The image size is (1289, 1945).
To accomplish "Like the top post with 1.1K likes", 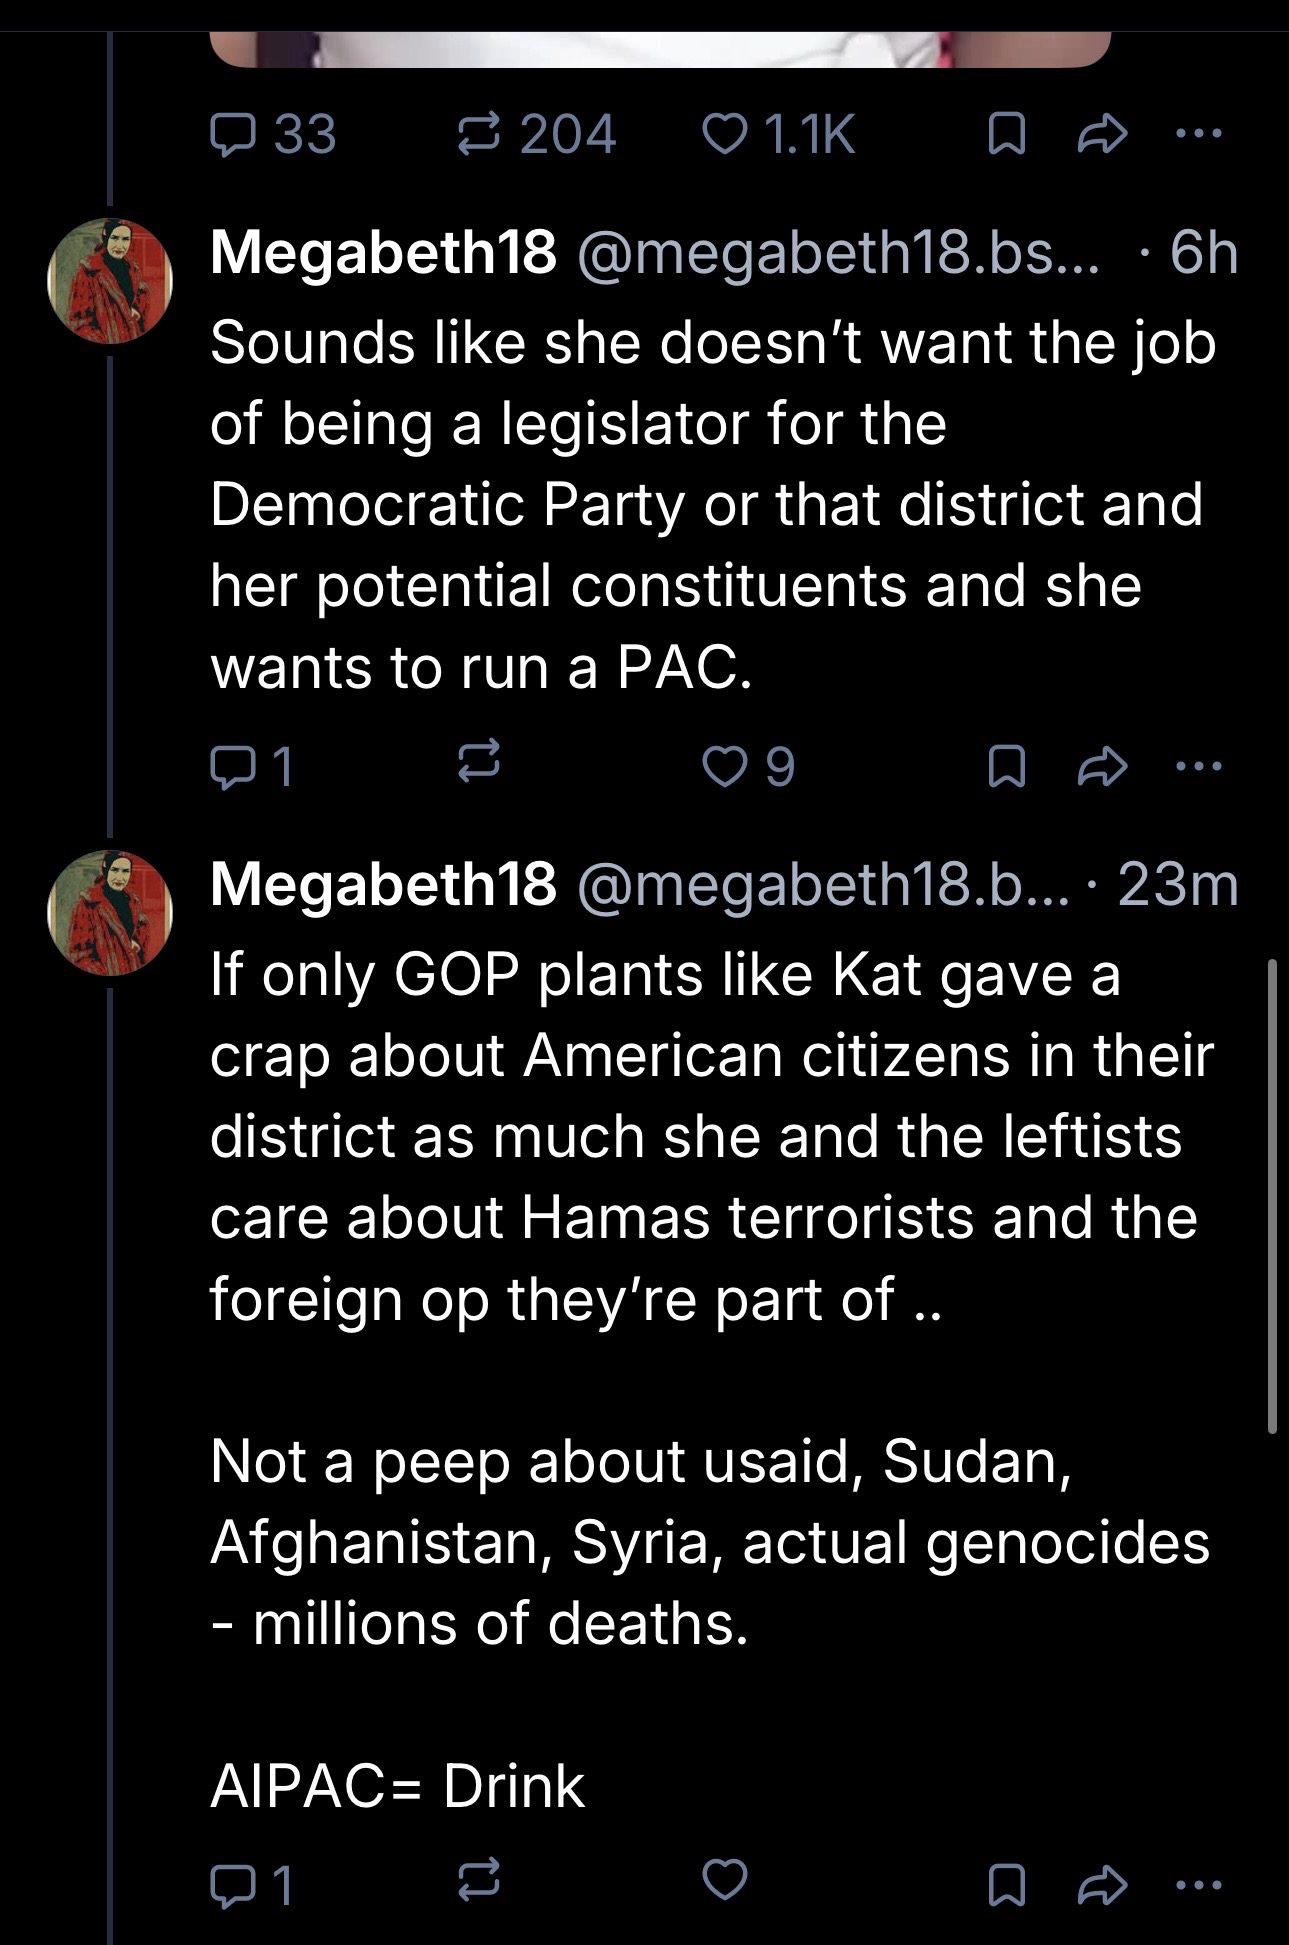I will (x=724, y=135).
